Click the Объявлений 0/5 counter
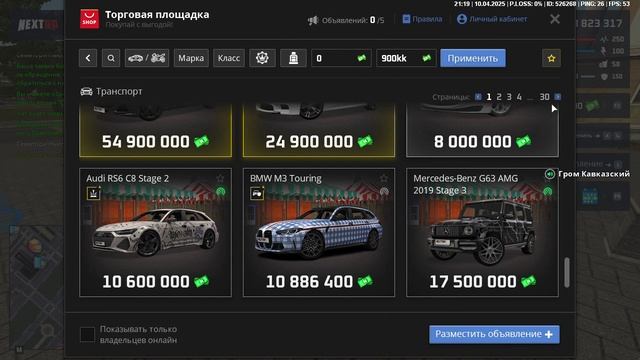Screen dimensions: 640x360 point(353,20)
